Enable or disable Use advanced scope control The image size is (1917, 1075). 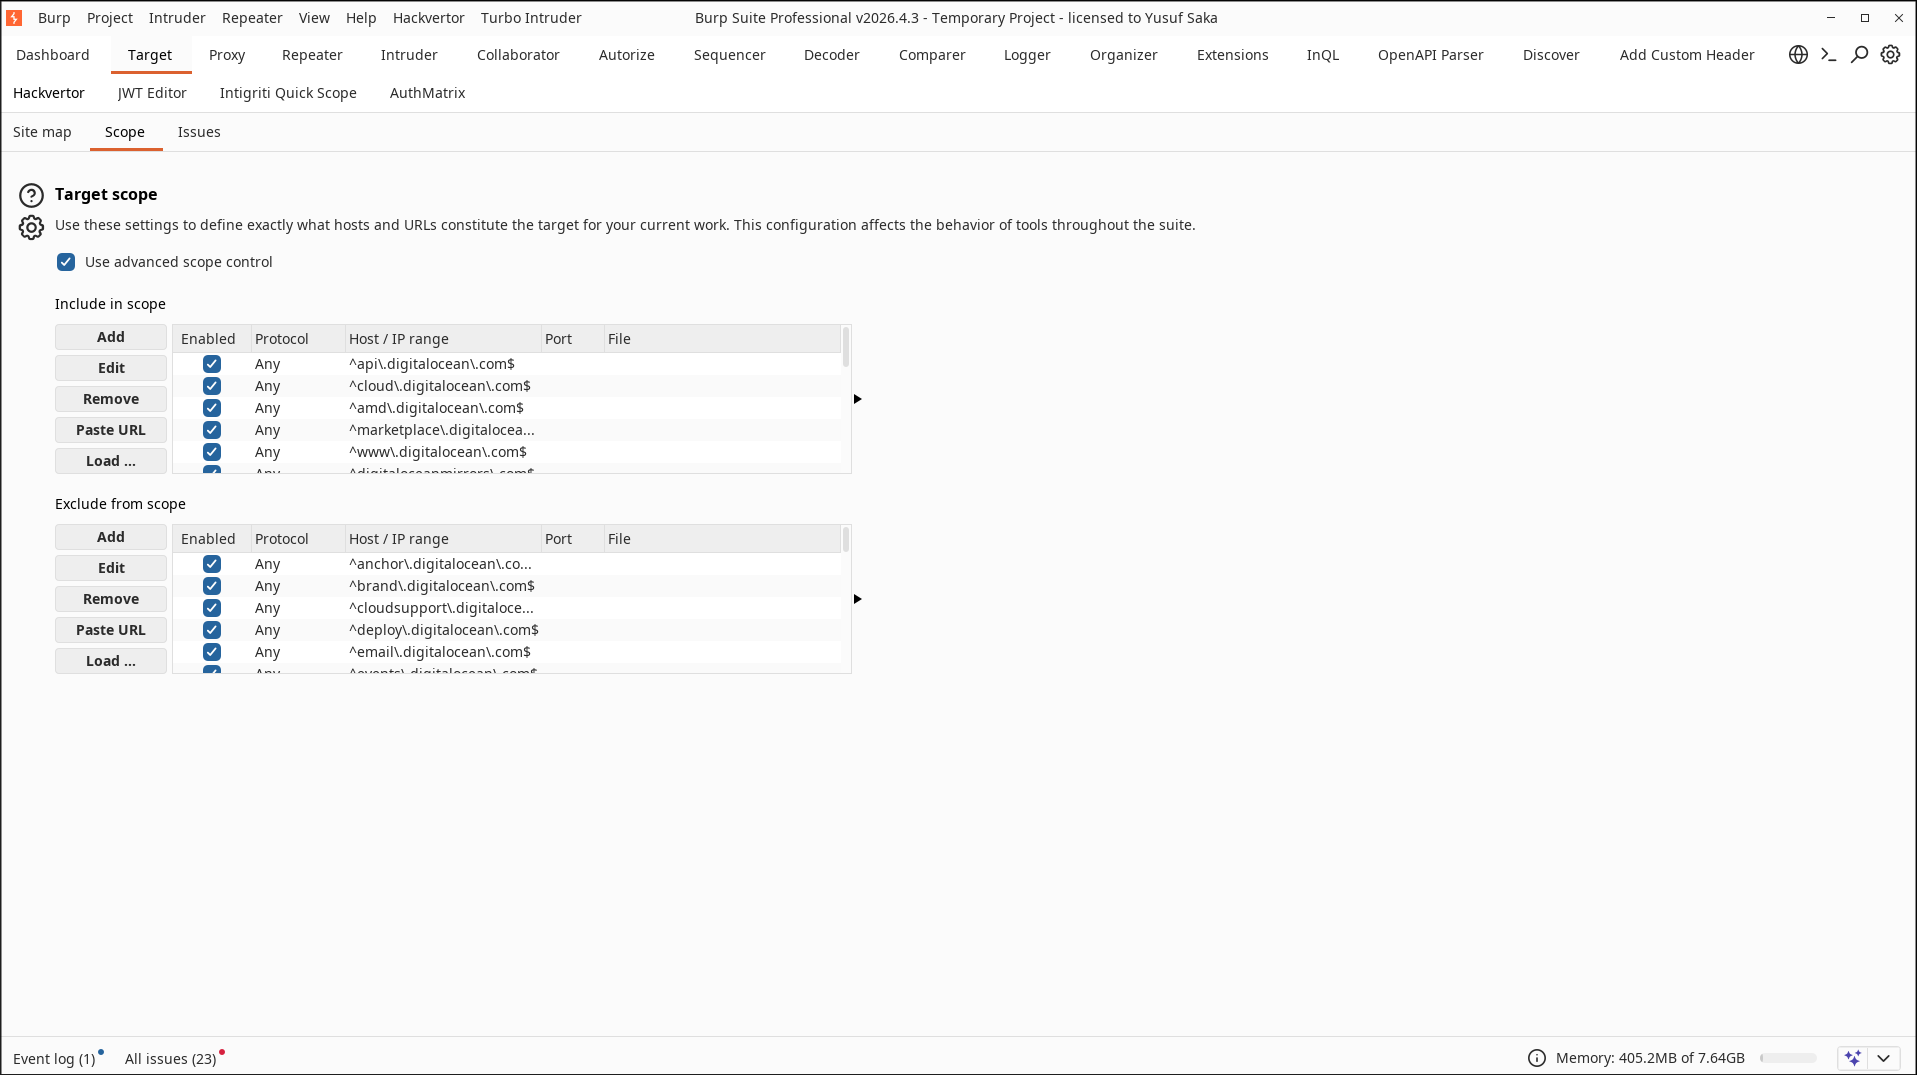[x=66, y=262]
